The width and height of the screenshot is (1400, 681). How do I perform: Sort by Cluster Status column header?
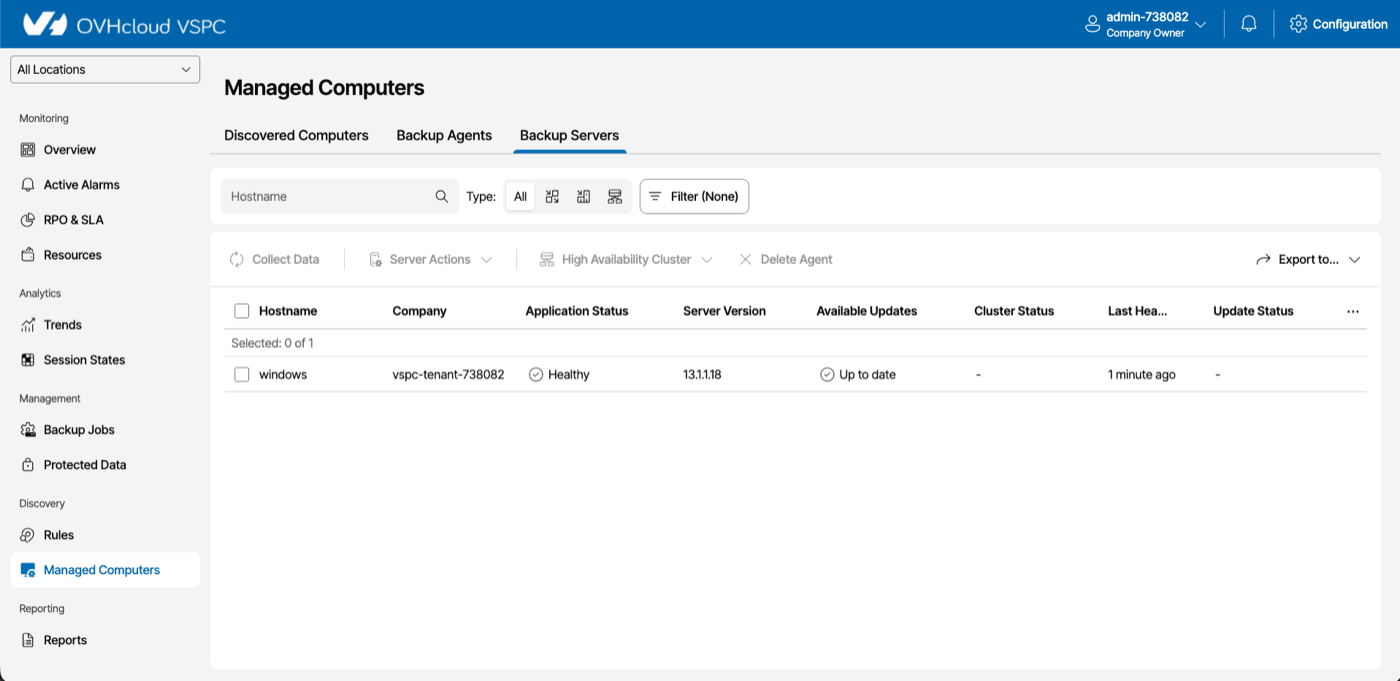tap(1014, 311)
